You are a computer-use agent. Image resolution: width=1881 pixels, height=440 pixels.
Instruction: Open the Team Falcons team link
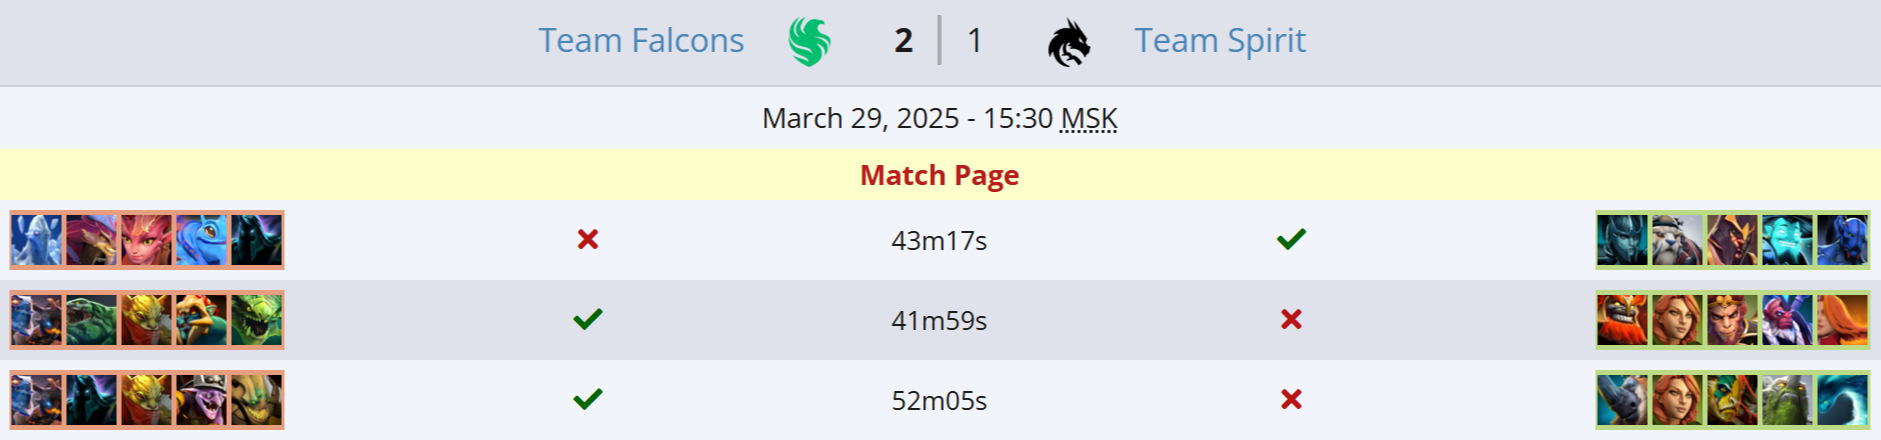point(641,41)
